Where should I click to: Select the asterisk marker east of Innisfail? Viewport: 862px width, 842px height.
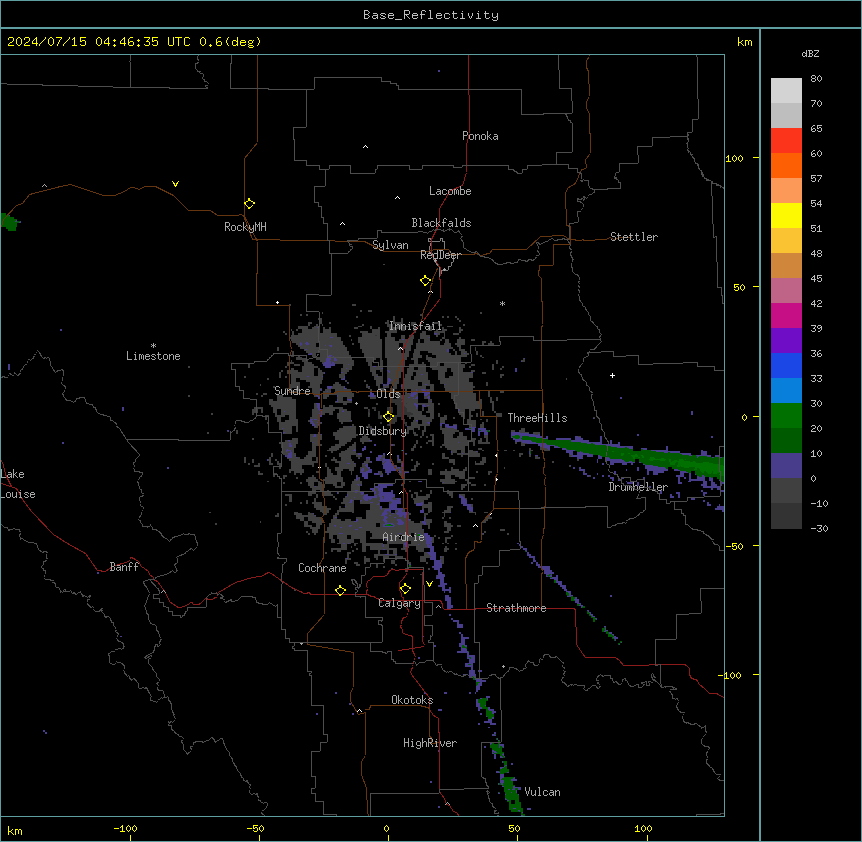tap(502, 303)
